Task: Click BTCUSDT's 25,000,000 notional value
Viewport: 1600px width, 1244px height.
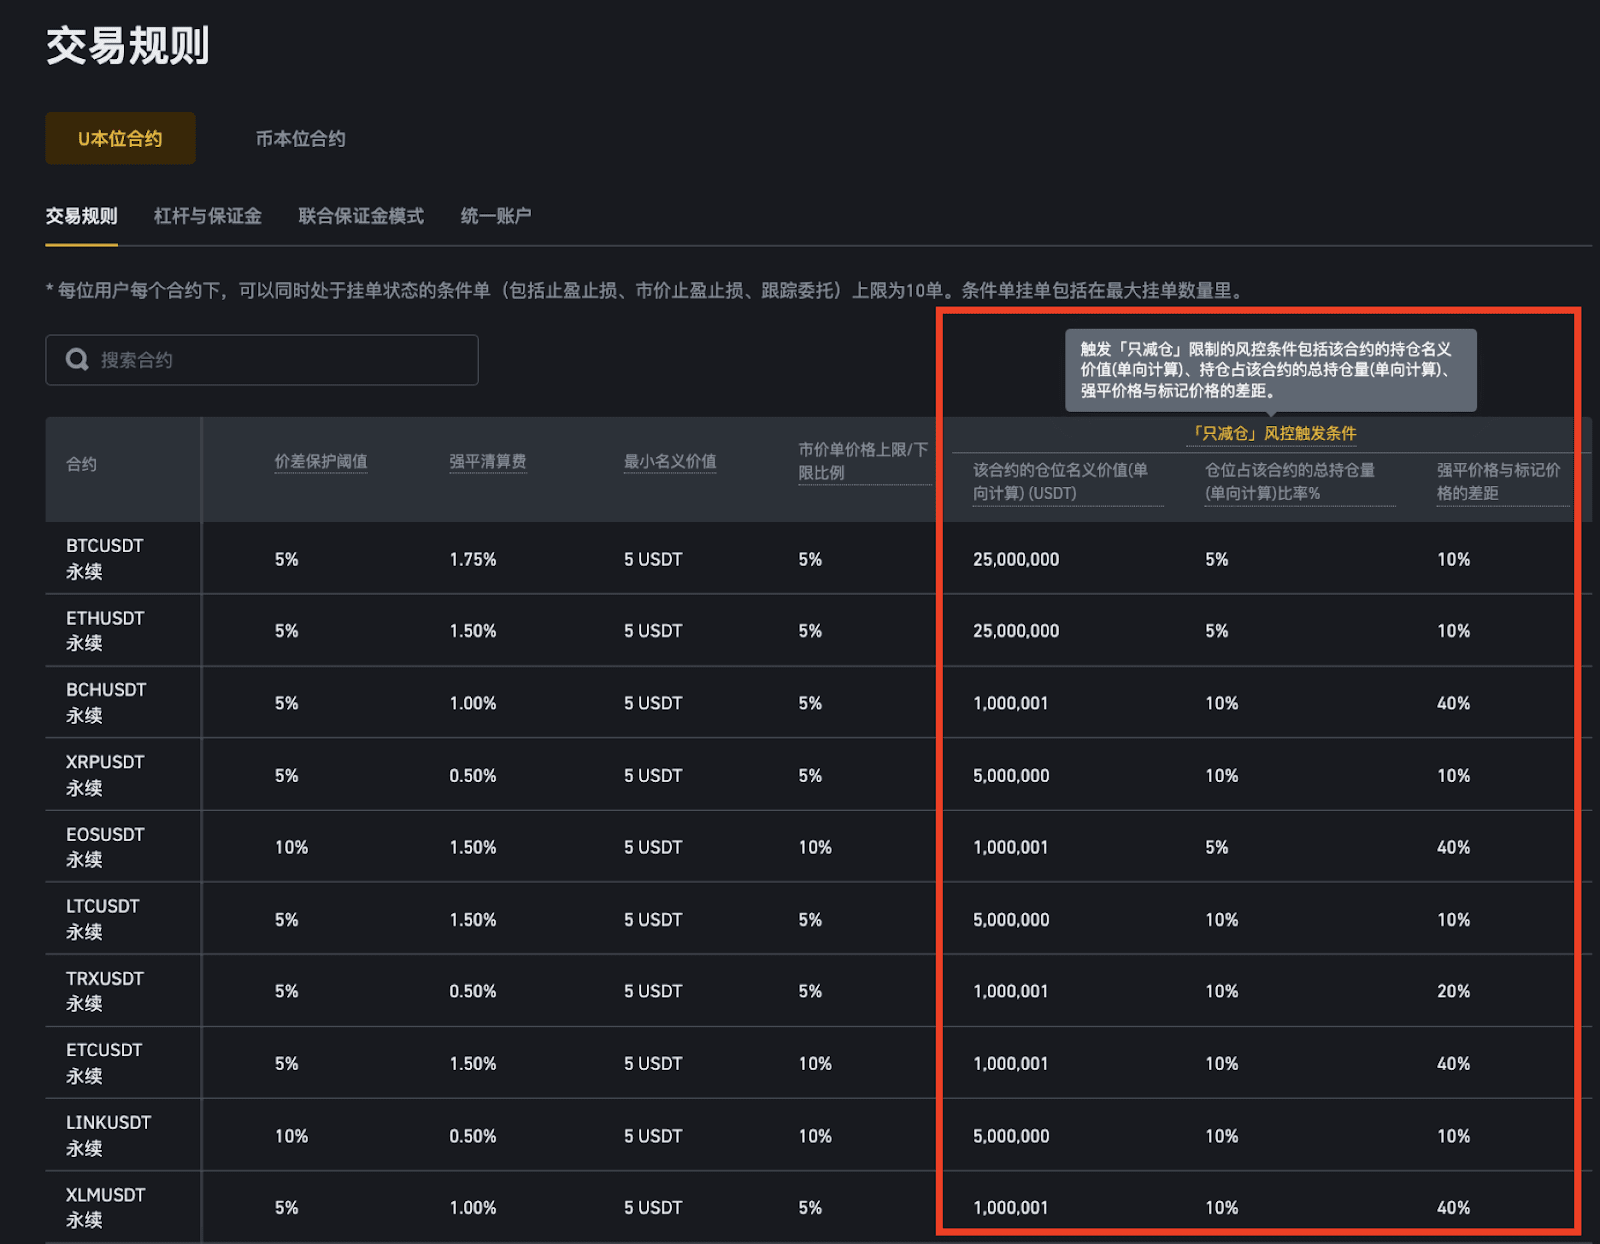Action: [1016, 559]
